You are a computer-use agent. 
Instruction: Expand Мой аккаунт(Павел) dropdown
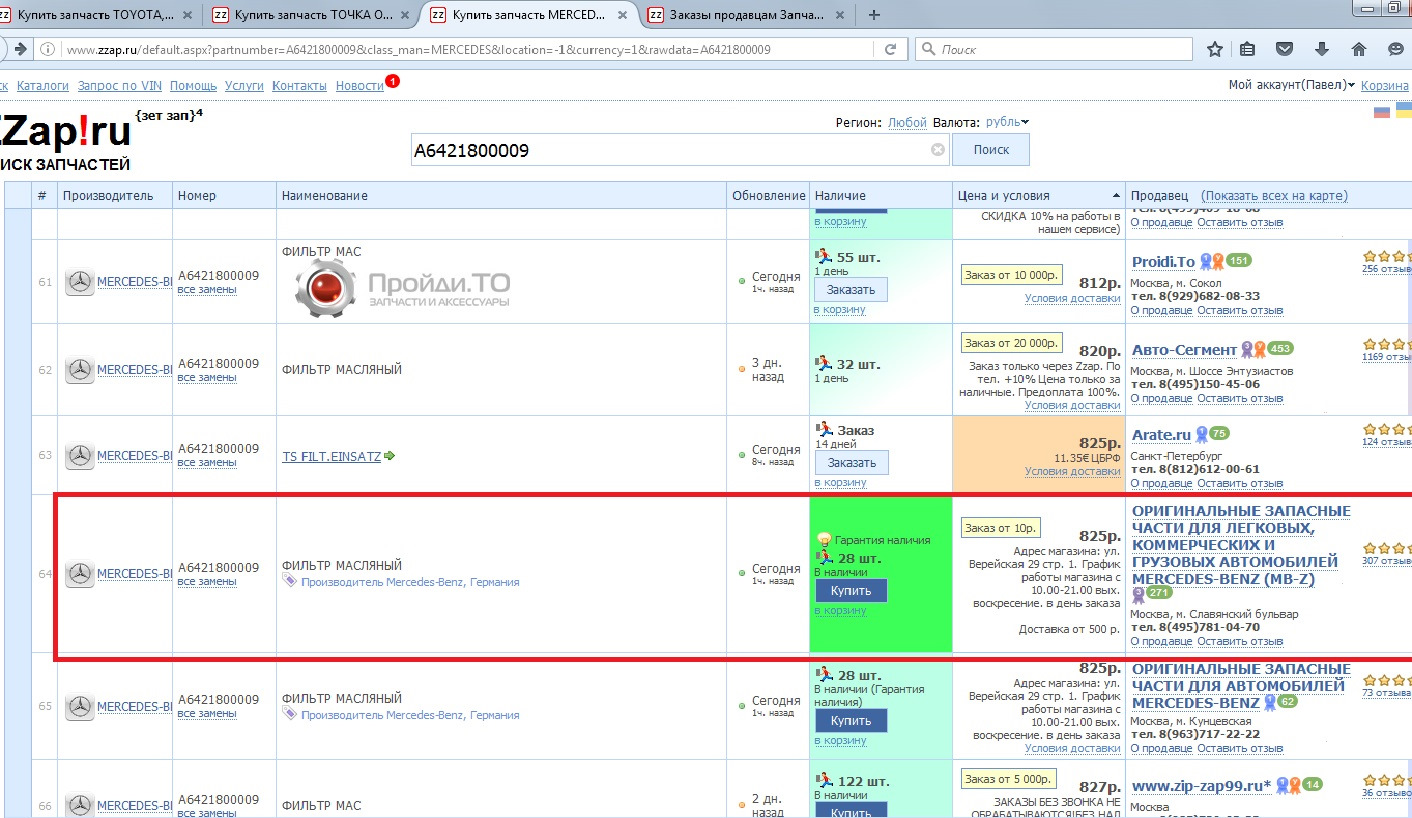pyautogui.click(x=1292, y=86)
